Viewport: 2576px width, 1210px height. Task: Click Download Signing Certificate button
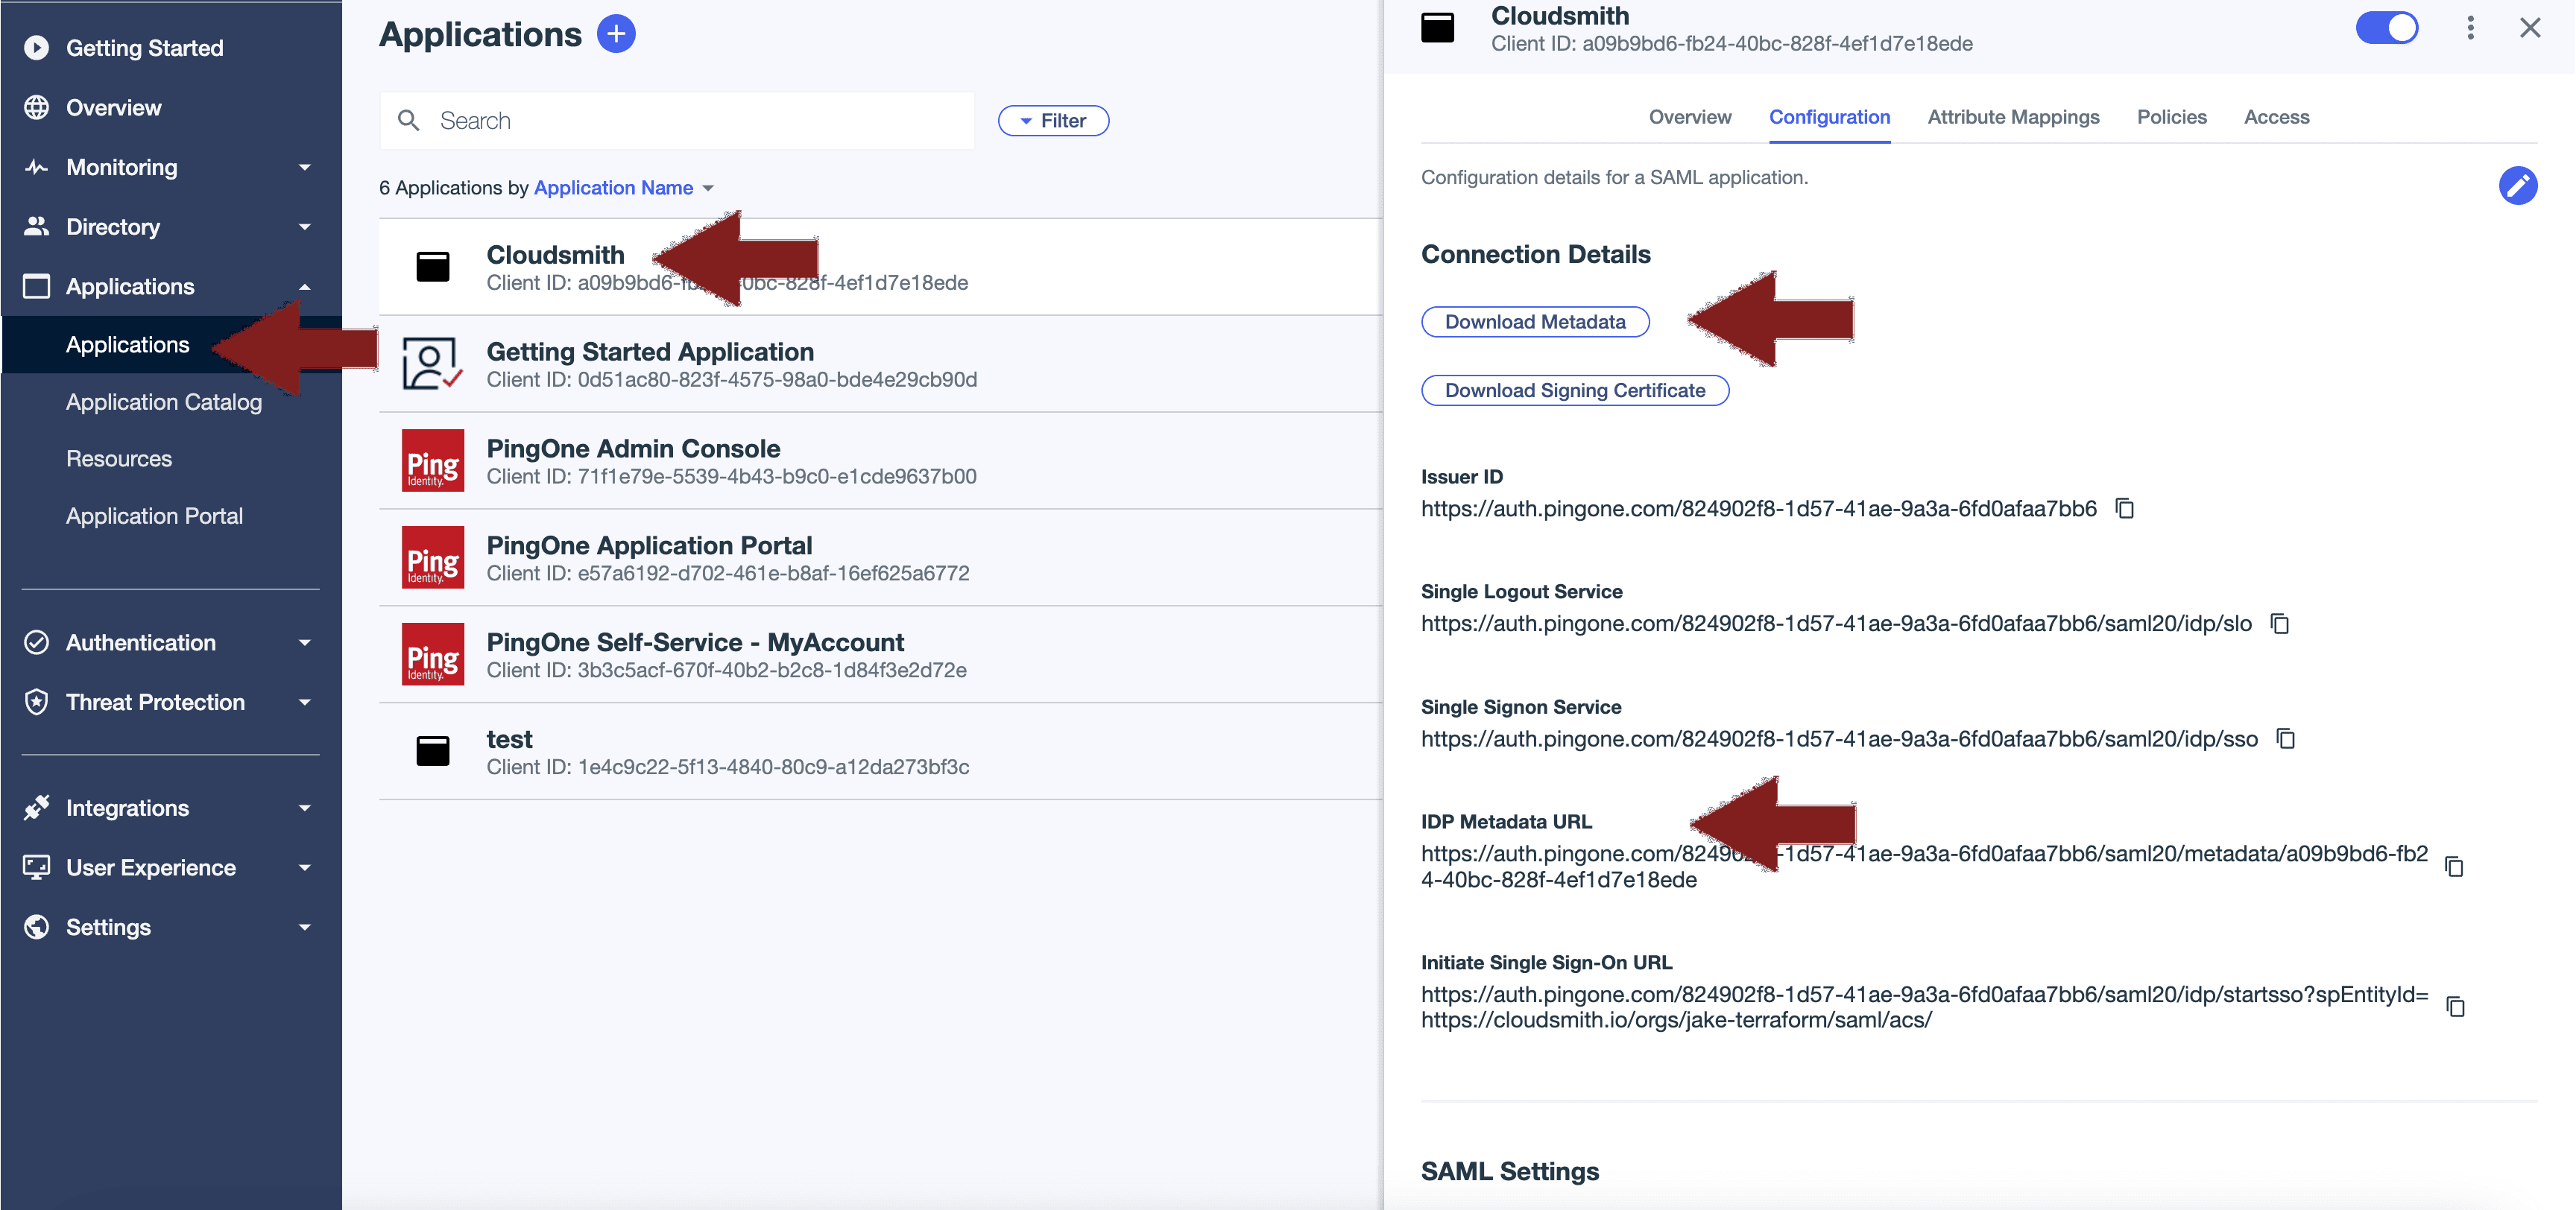pos(1574,391)
